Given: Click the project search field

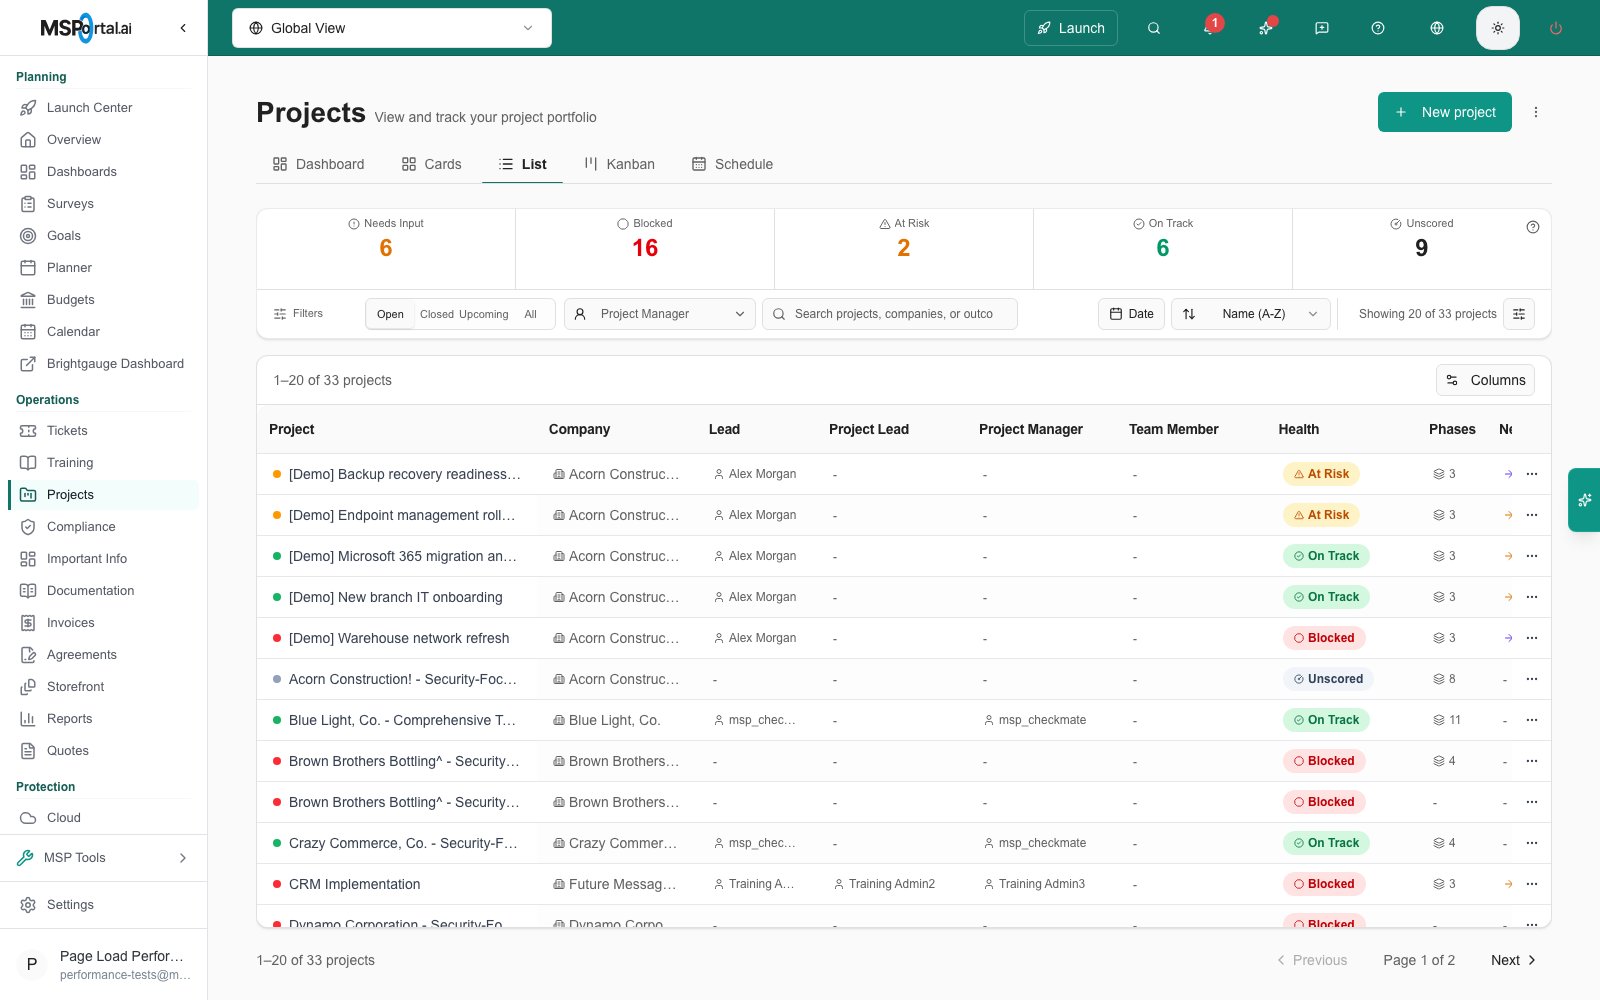Looking at the screenshot, I should pos(890,314).
